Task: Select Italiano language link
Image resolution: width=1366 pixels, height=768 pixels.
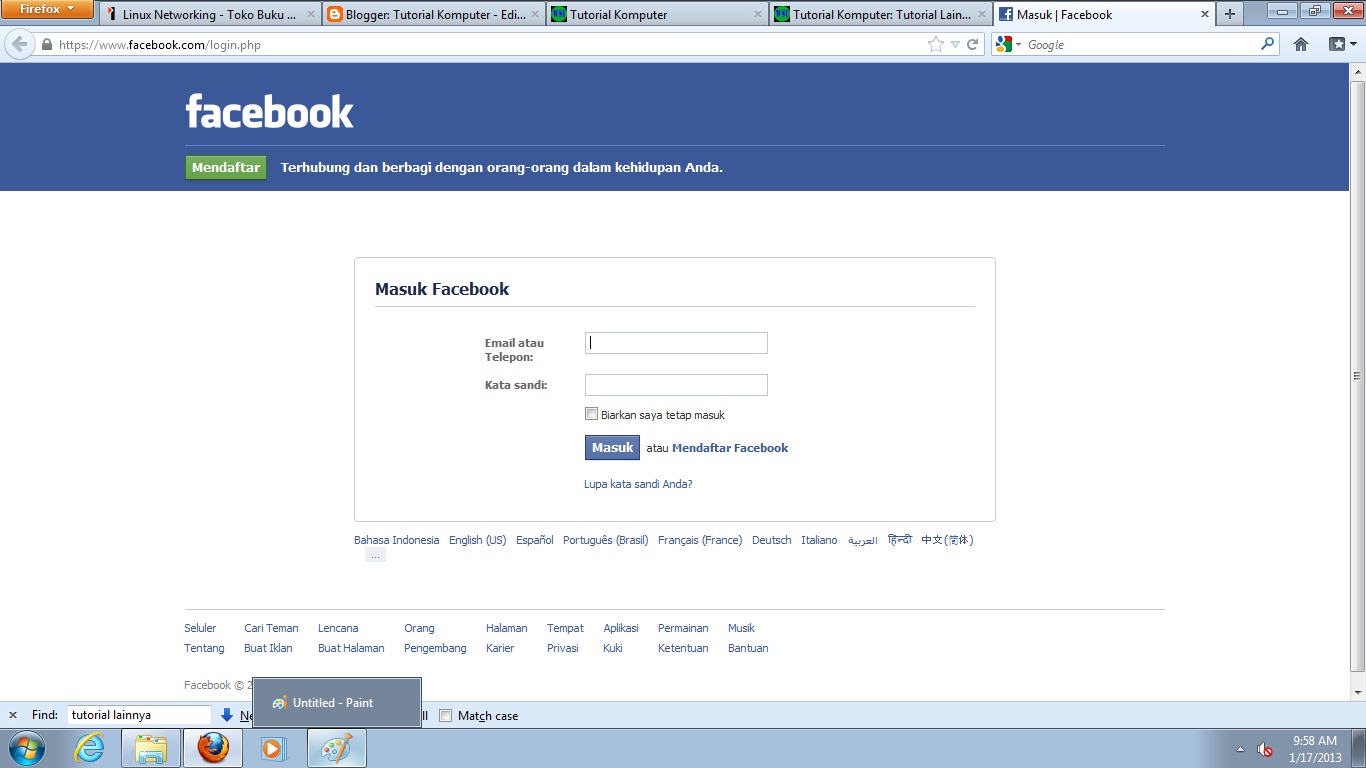Action: (x=819, y=540)
